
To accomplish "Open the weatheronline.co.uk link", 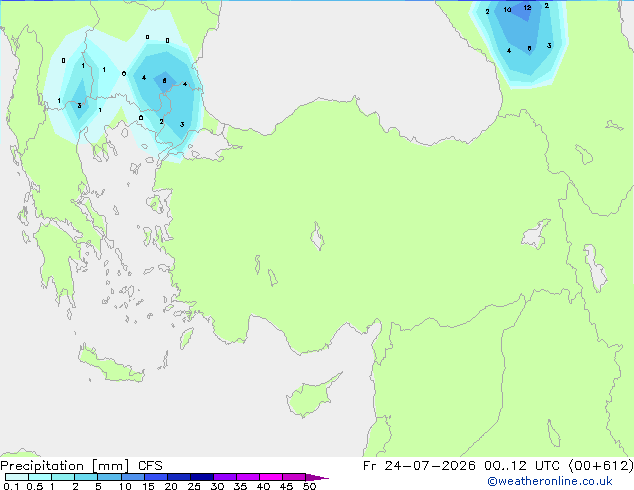I will coord(550,481).
